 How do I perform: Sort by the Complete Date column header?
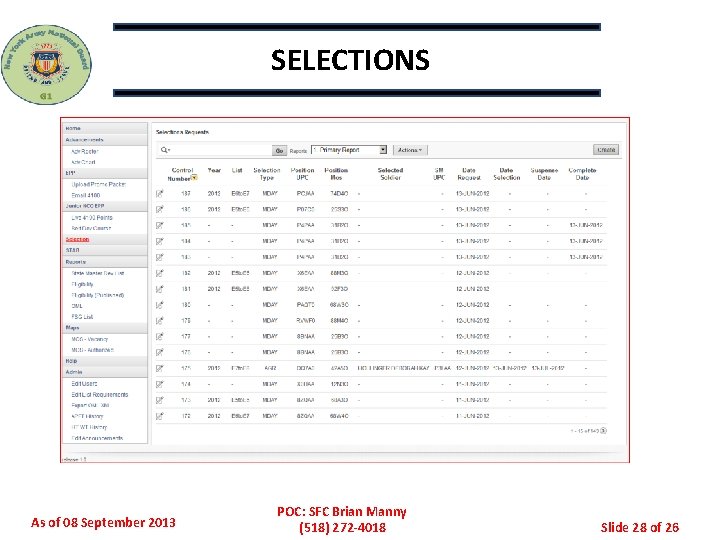[x=582, y=174]
